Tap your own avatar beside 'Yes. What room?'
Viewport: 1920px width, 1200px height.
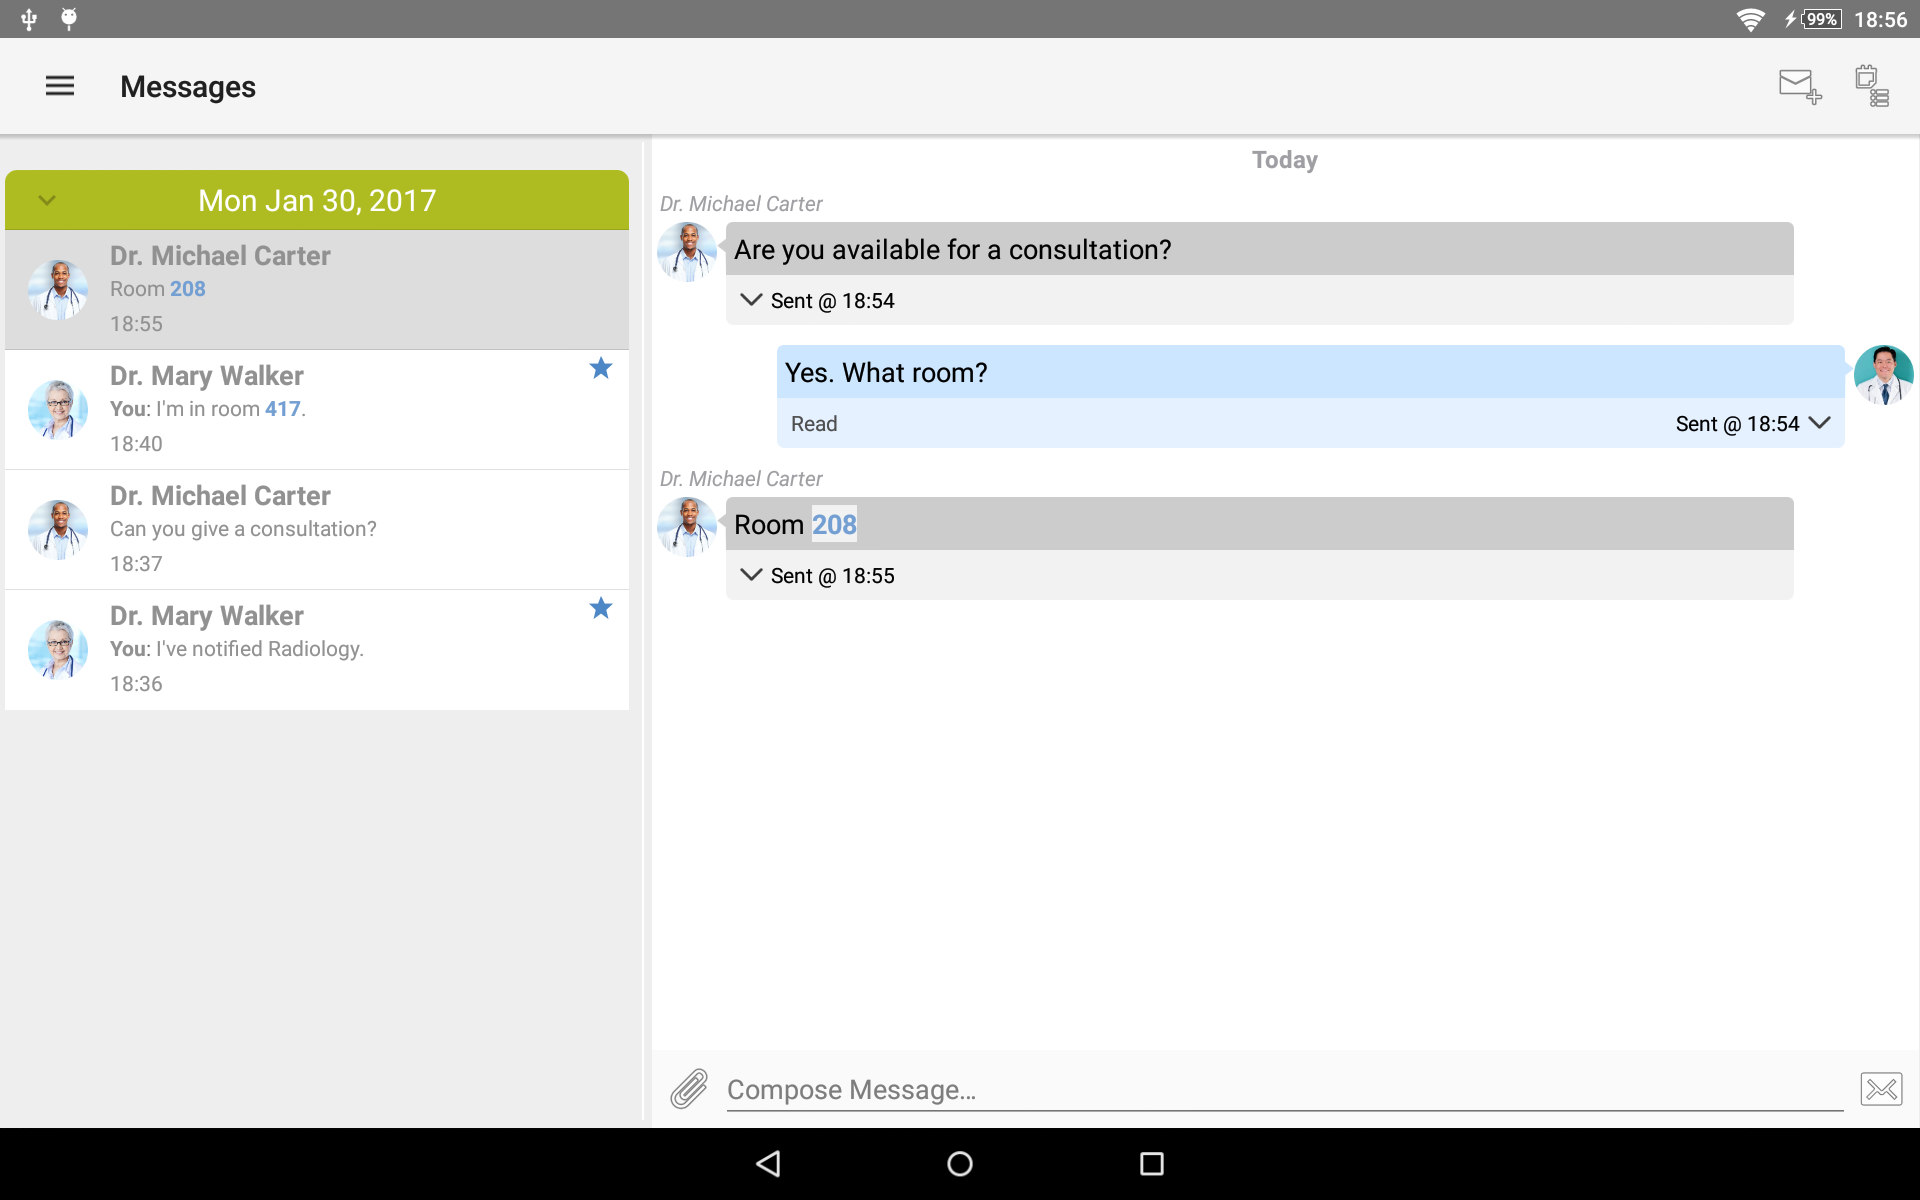point(1884,375)
